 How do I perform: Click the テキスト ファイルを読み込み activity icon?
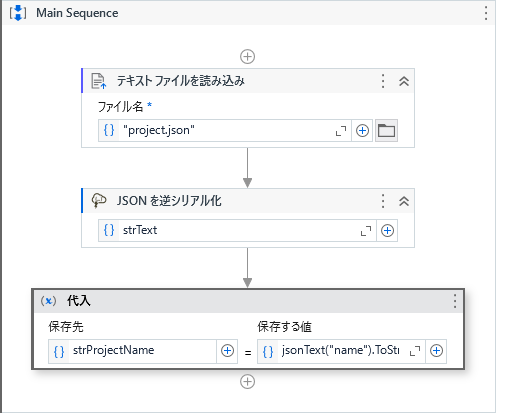(99, 81)
